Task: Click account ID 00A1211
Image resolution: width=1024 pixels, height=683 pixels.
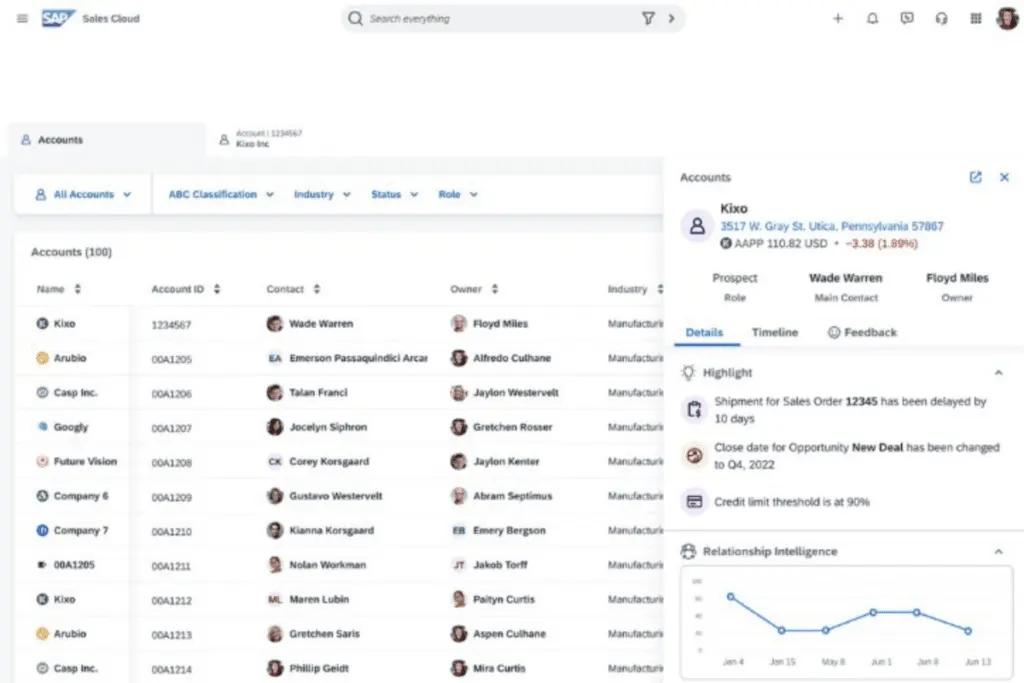Action: (171, 565)
